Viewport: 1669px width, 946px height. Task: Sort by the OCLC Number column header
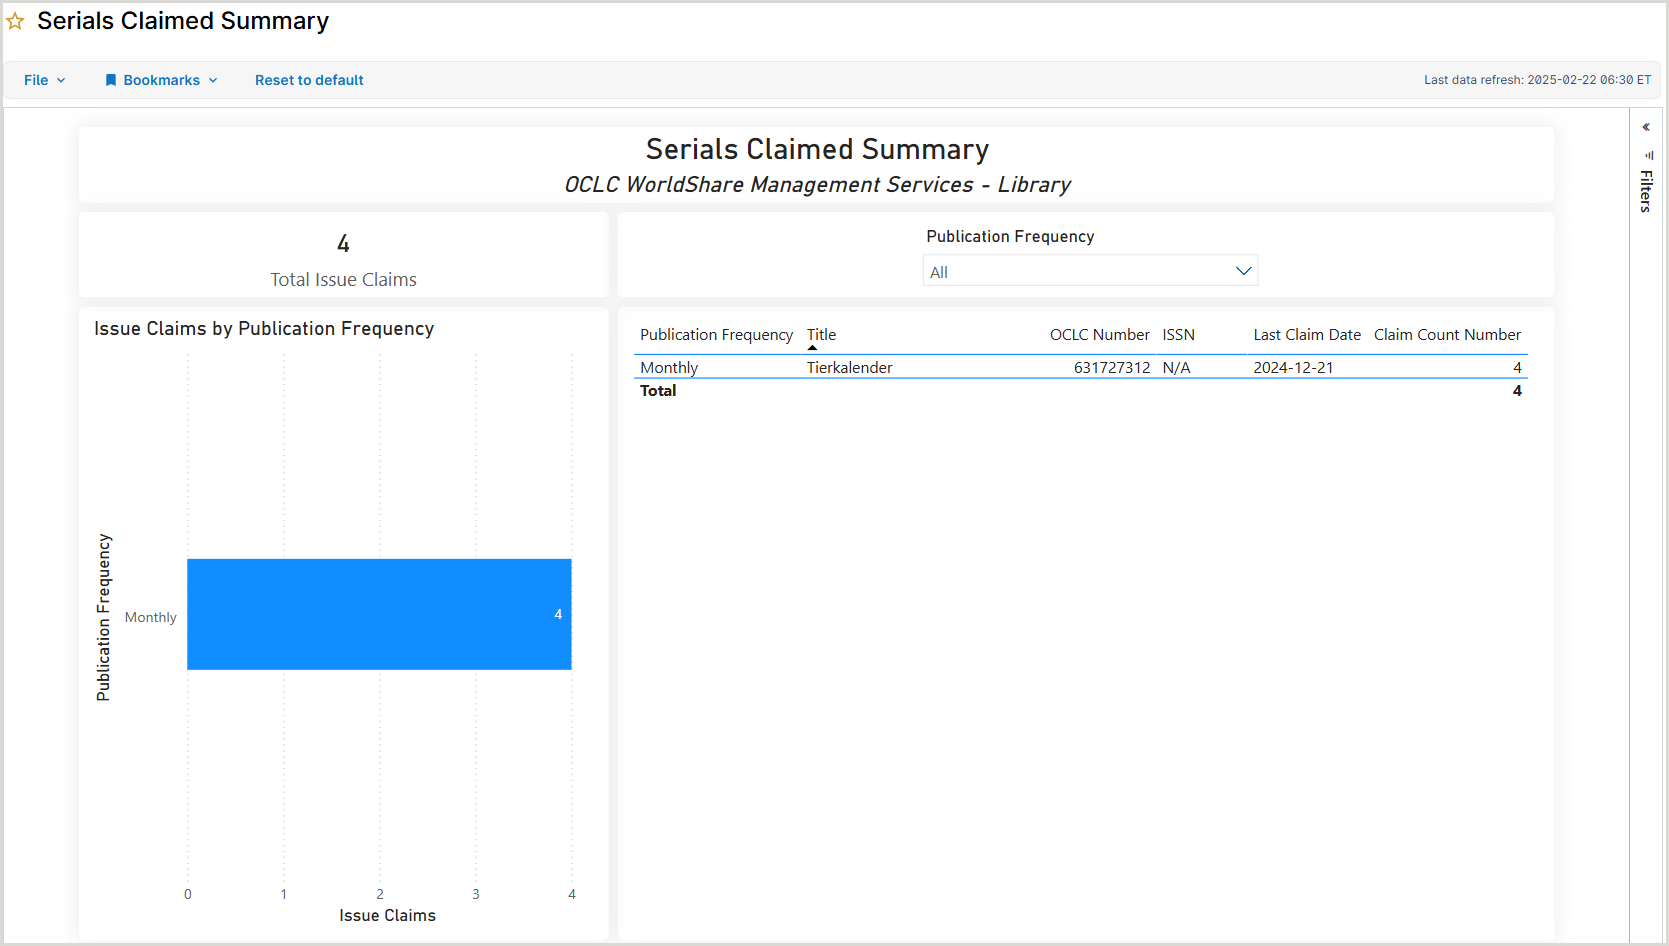tap(1099, 335)
